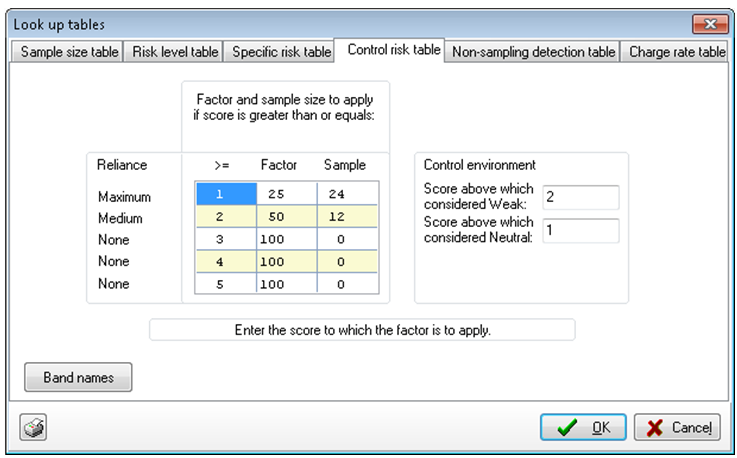Click the Maximum reliance label
737x458 pixels.
[x=124, y=197]
